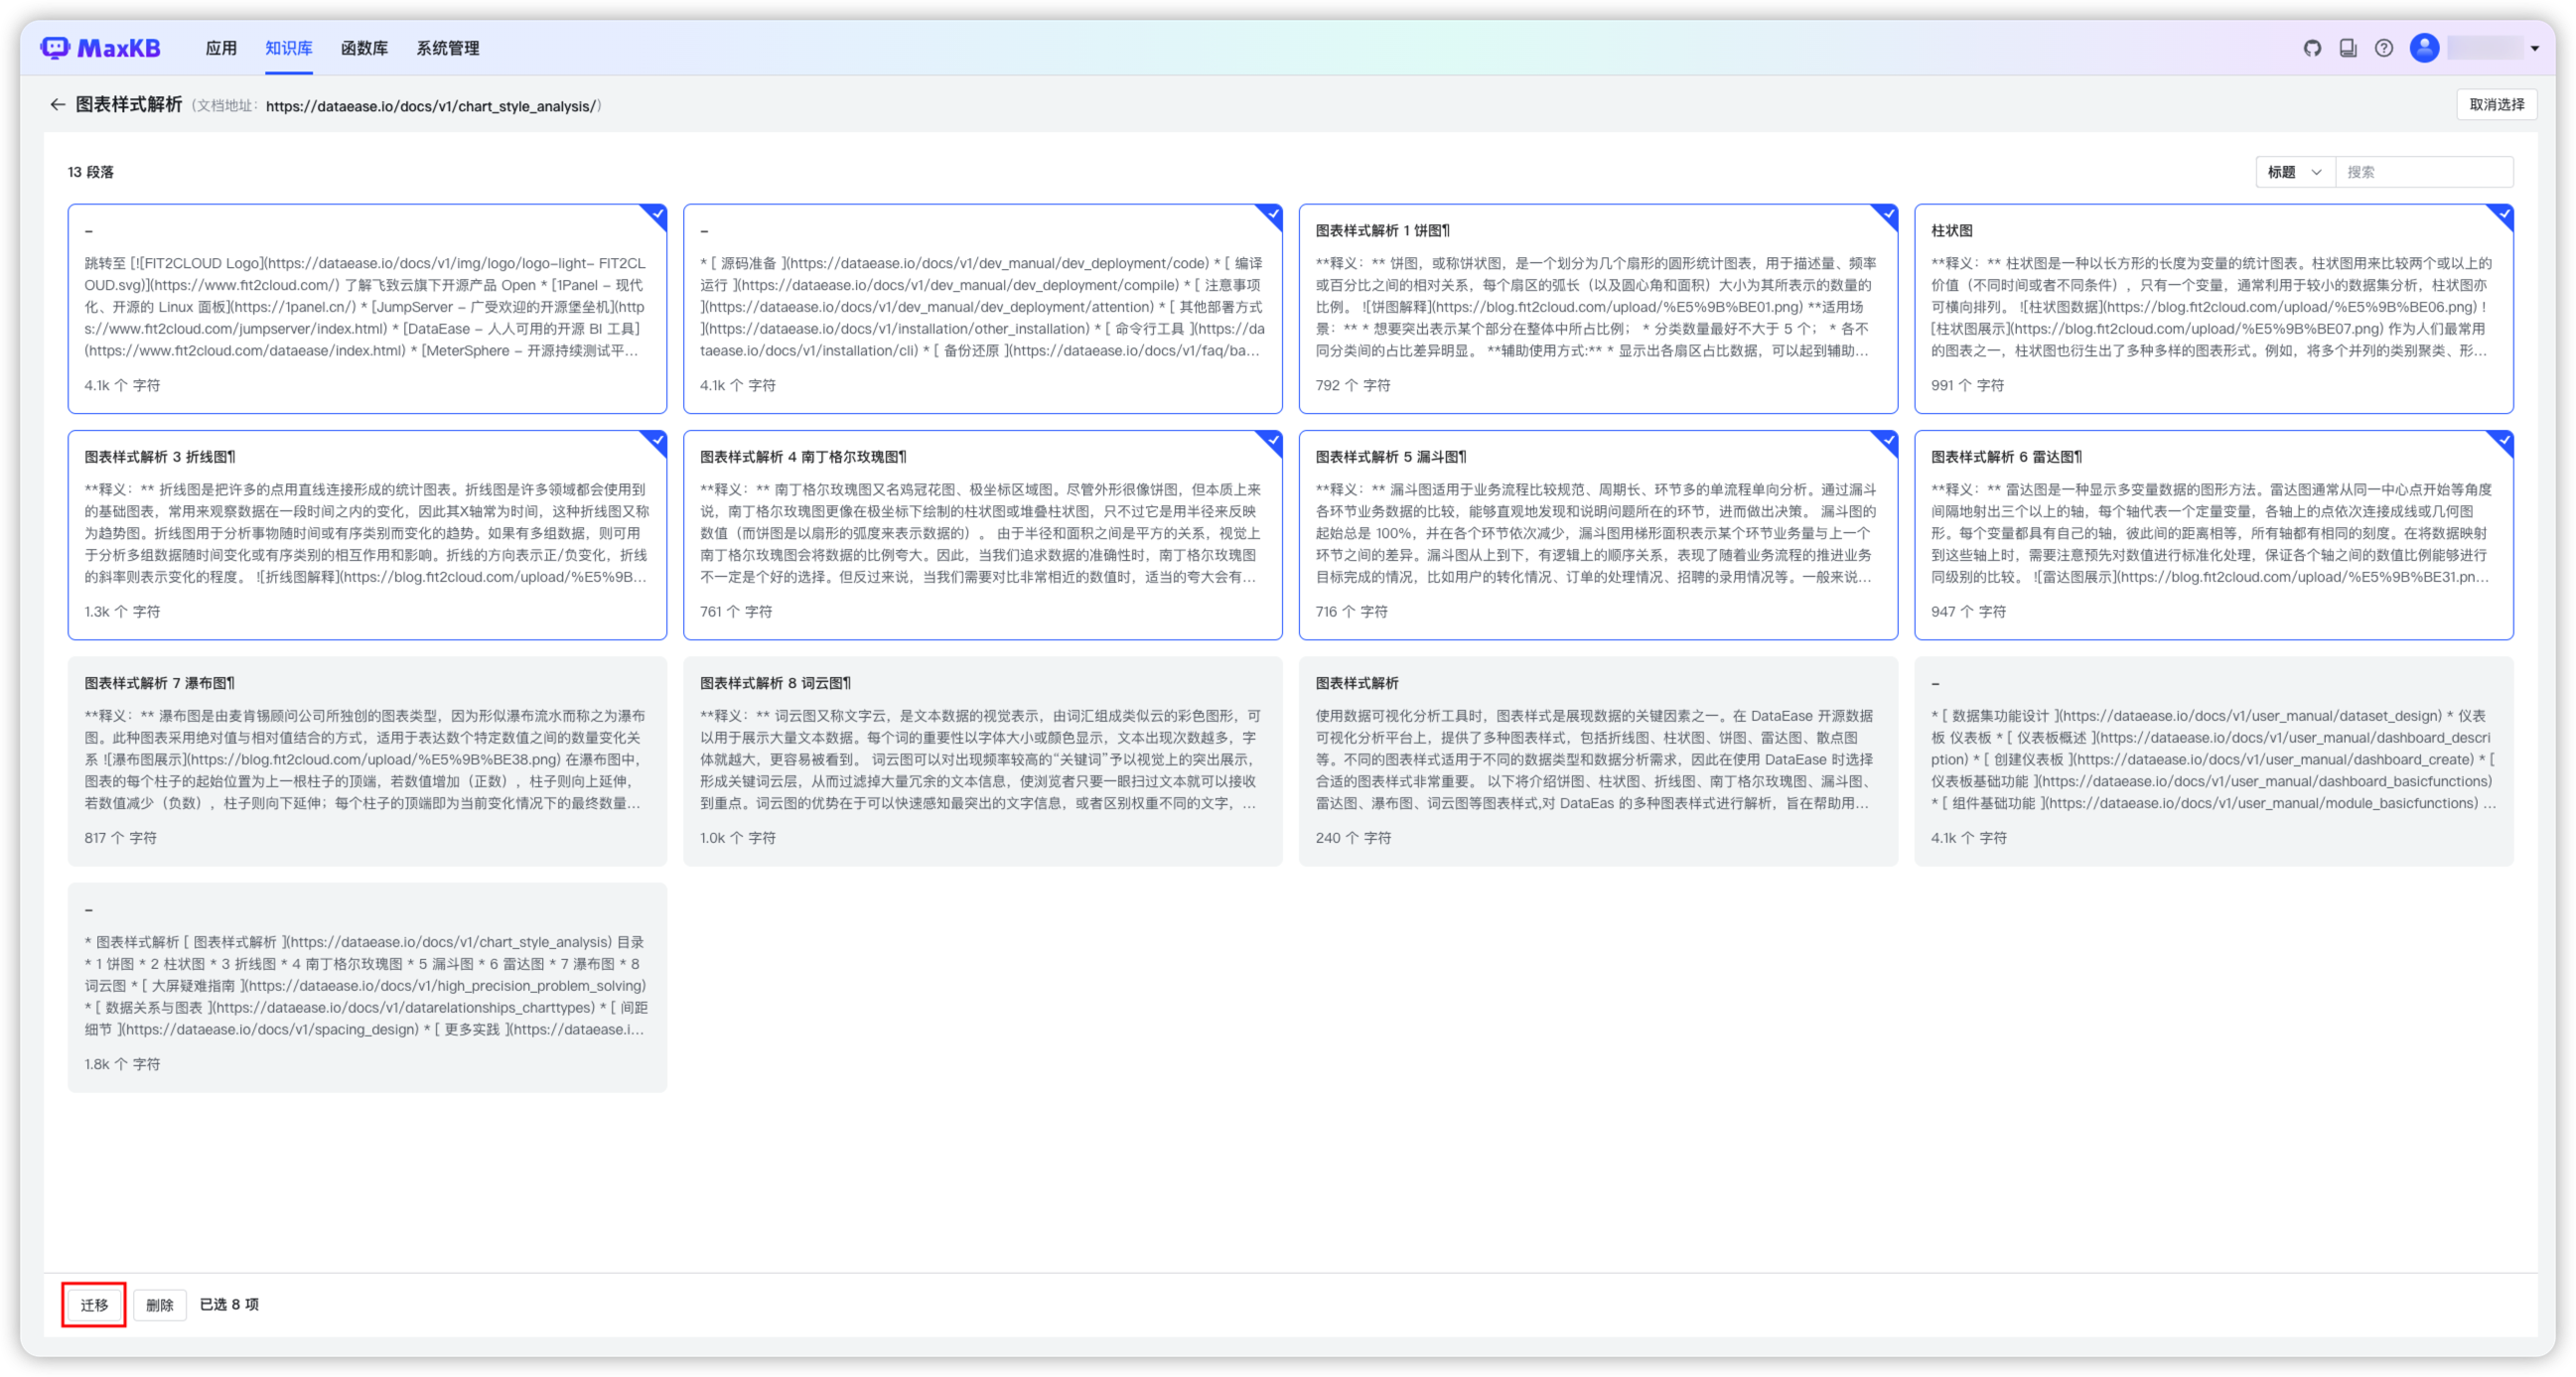Click the help question mark icon
The width and height of the screenshot is (2576, 1377).
[2384, 48]
